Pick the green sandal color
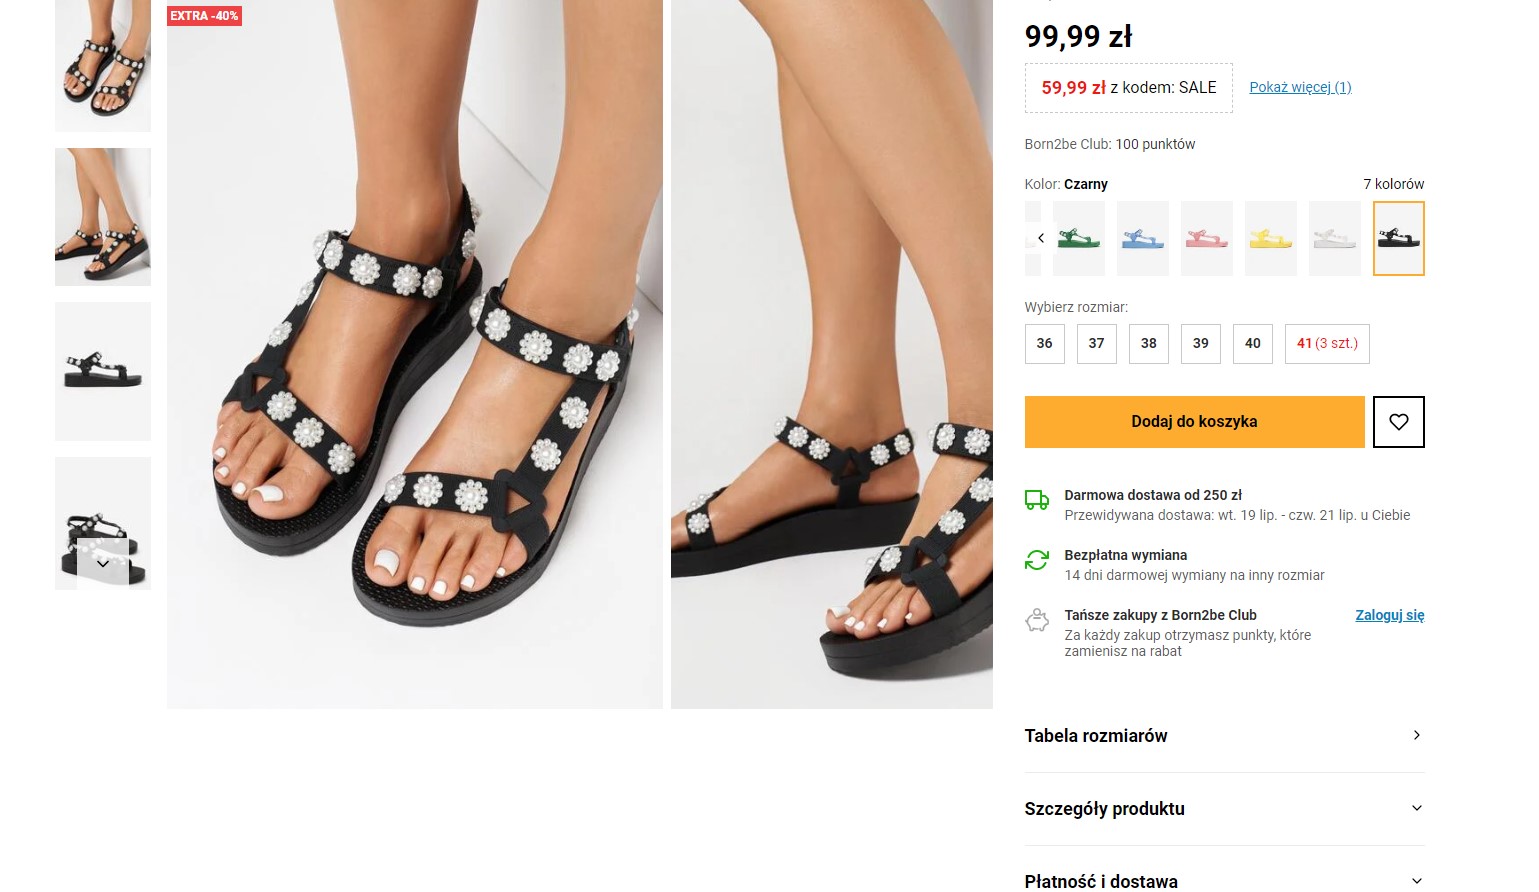This screenshot has height=892, width=1539. point(1078,238)
